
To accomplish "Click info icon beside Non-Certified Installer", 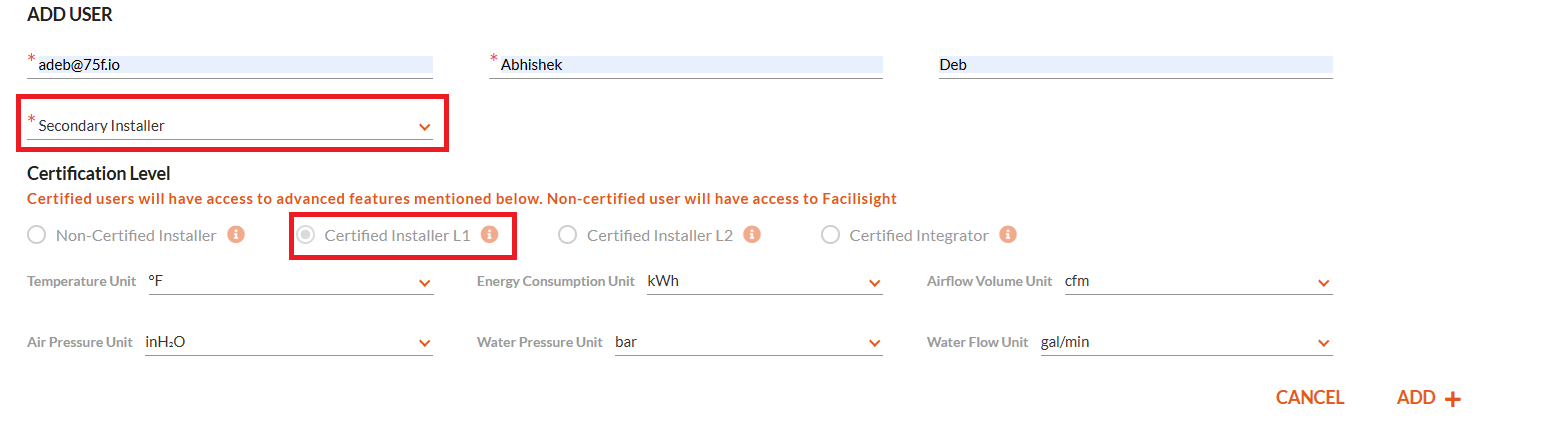I will (x=236, y=235).
